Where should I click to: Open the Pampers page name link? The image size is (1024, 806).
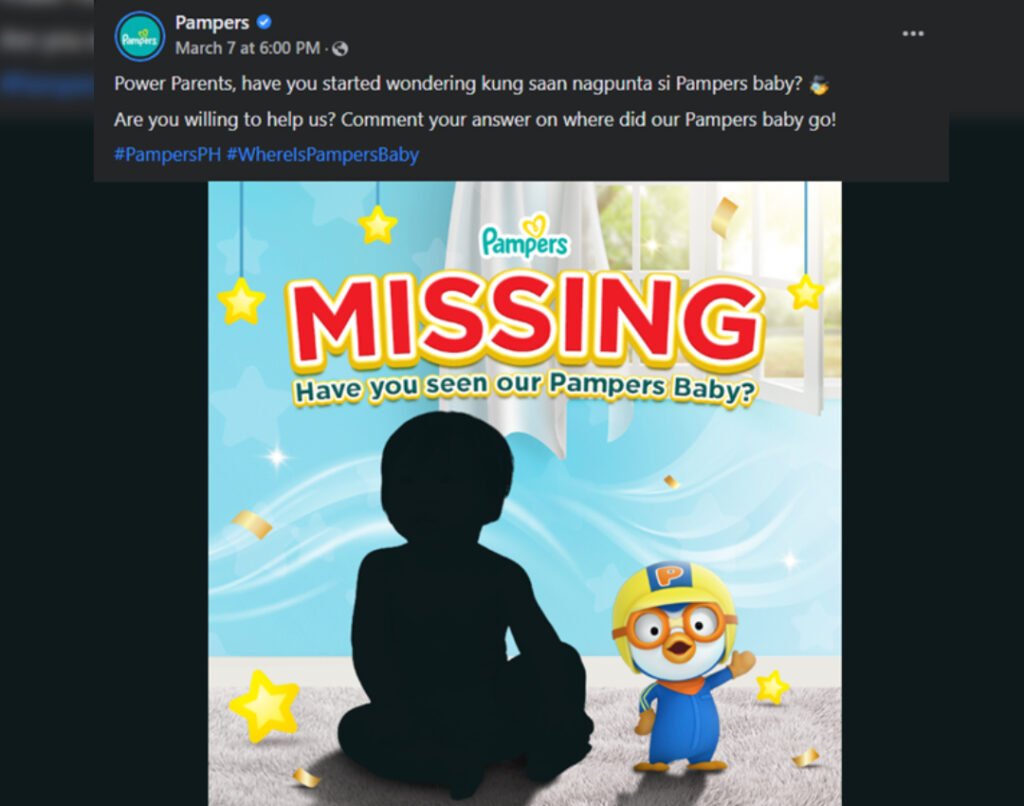[x=212, y=23]
